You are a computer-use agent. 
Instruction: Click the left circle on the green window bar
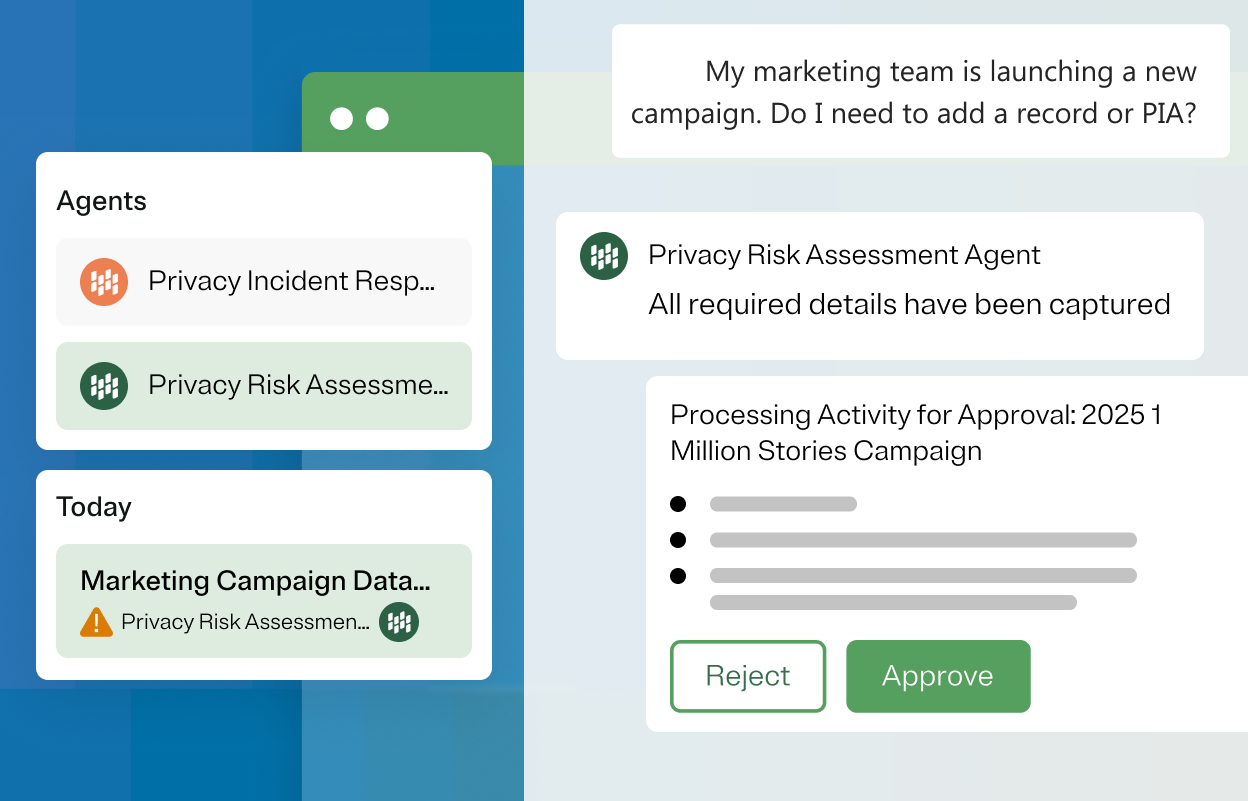pyautogui.click(x=344, y=118)
